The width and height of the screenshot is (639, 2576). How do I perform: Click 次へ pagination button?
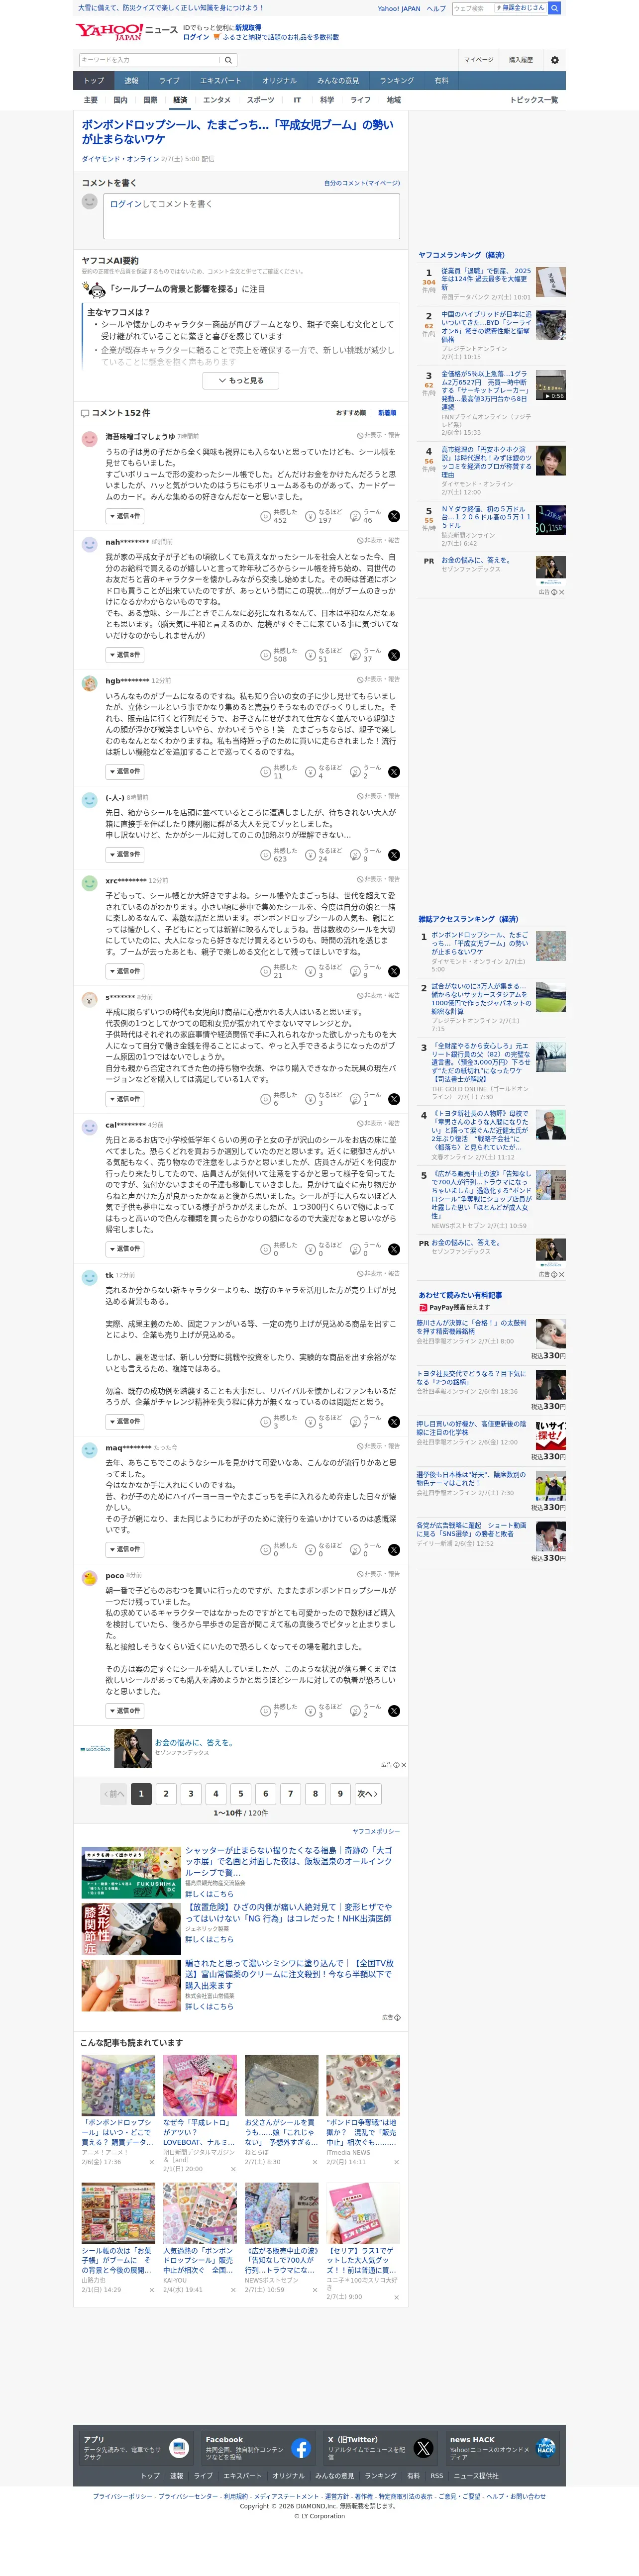pos(367,1794)
